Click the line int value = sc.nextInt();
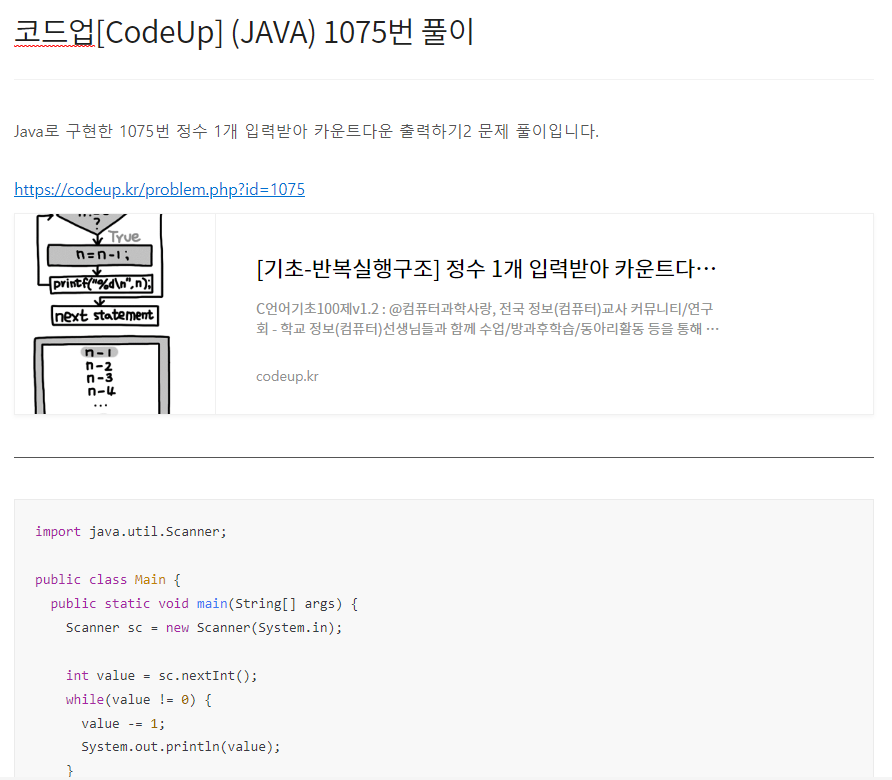 (x=162, y=675)
